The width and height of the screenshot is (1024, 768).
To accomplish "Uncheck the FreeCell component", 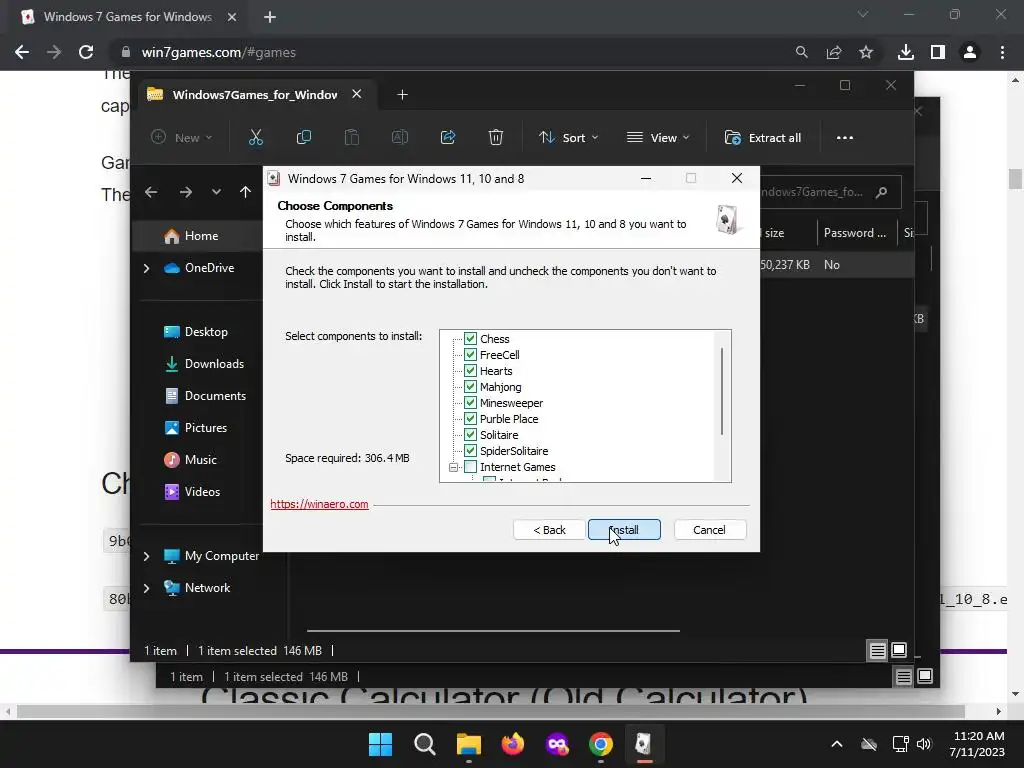I will (470, 355).
